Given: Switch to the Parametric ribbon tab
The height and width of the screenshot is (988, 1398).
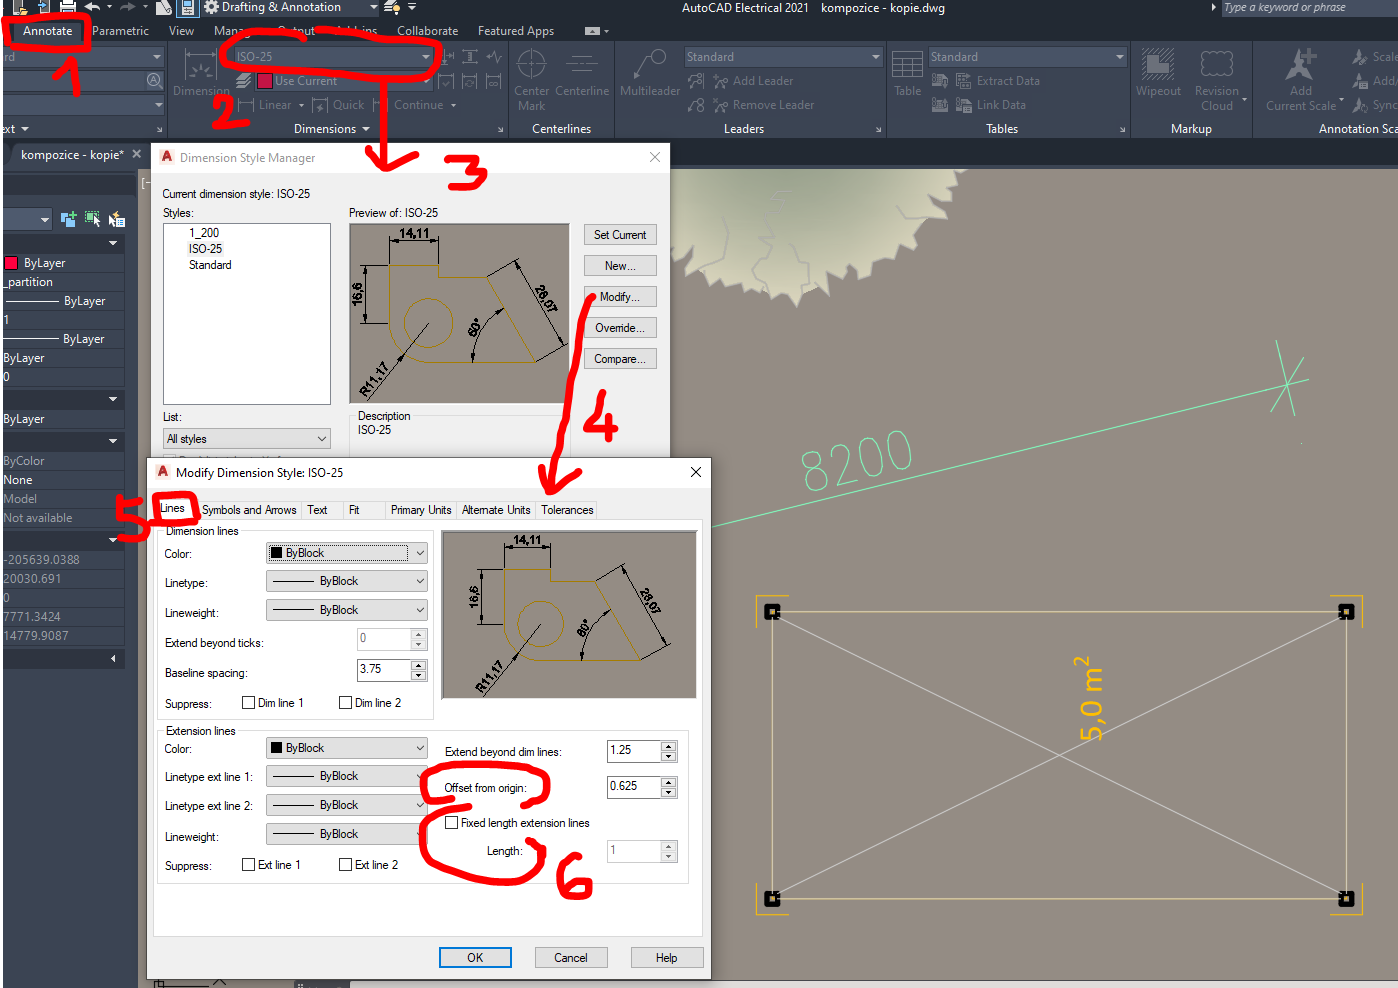Looking at the screenshot, I should click(120, 31).
